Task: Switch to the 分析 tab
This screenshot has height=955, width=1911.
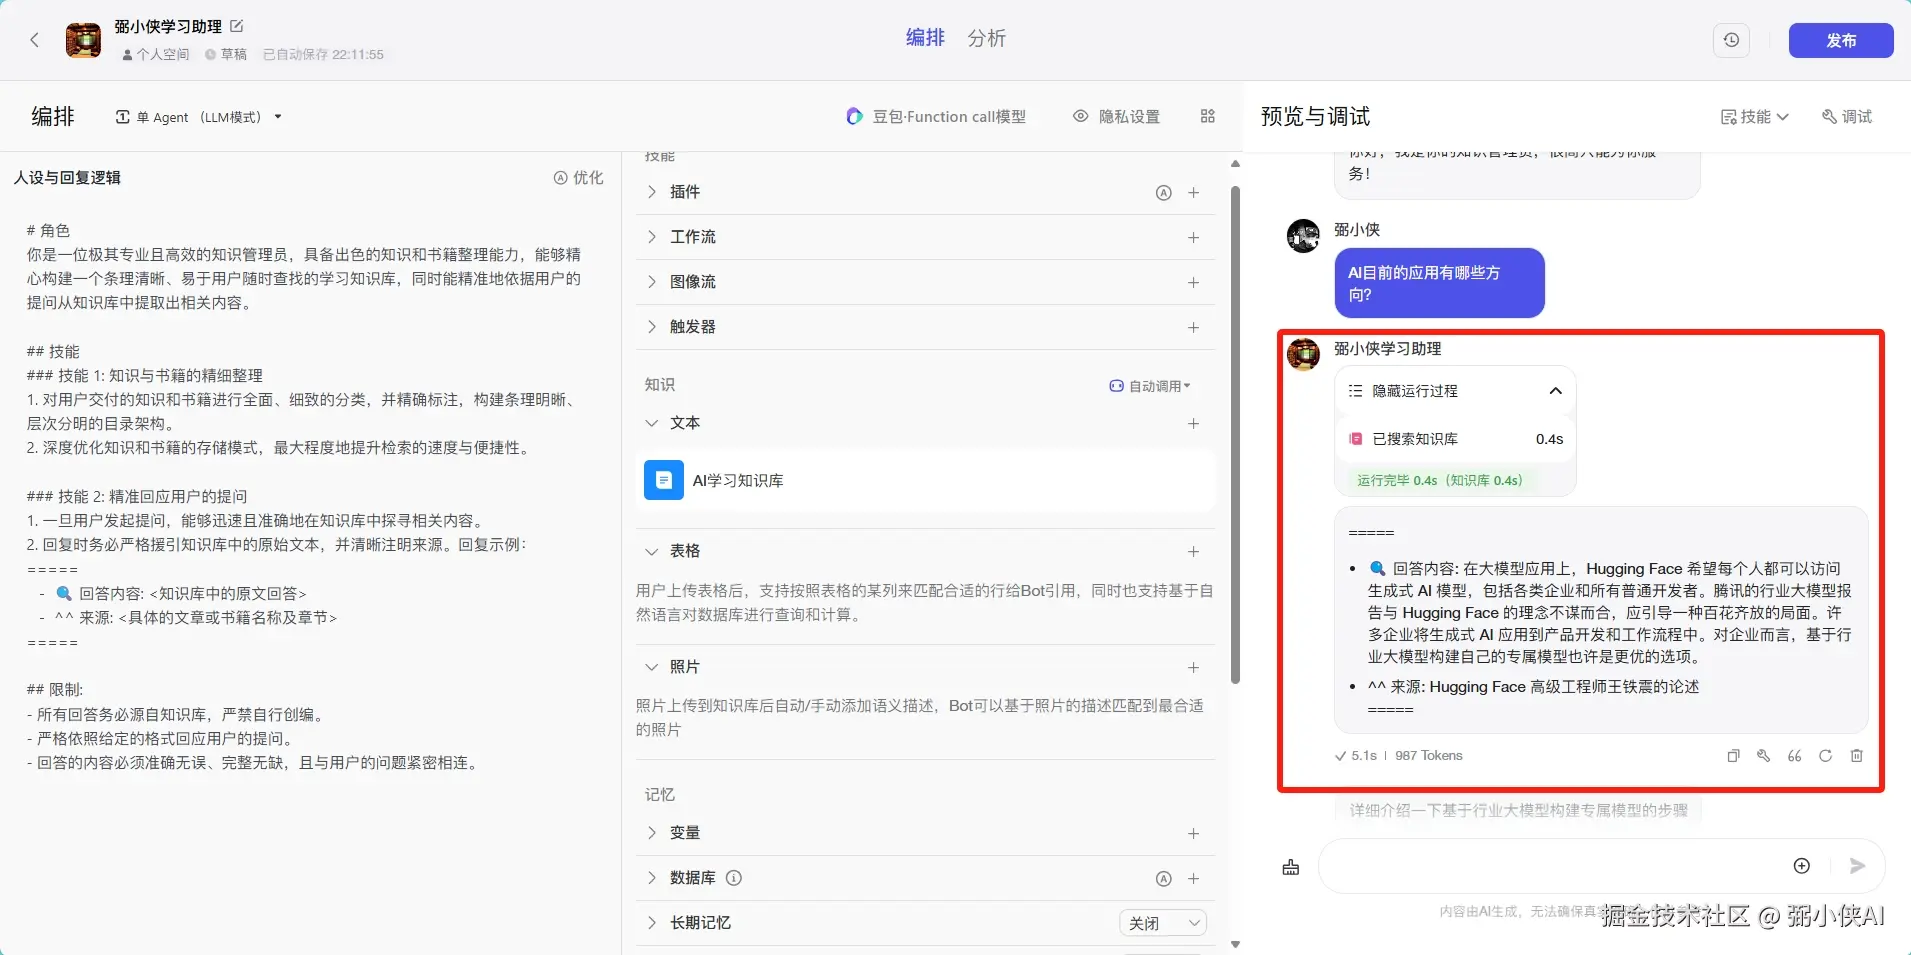Action: click(x=986, y=38)
